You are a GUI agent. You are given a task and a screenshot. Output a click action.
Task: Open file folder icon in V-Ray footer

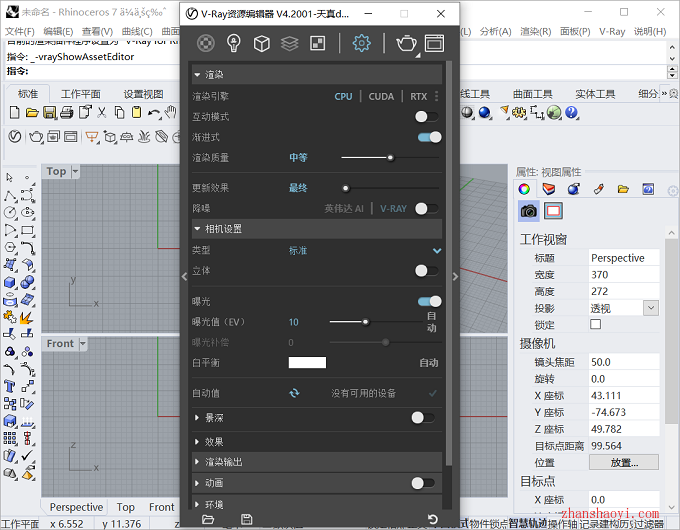[x=208, y=519]
